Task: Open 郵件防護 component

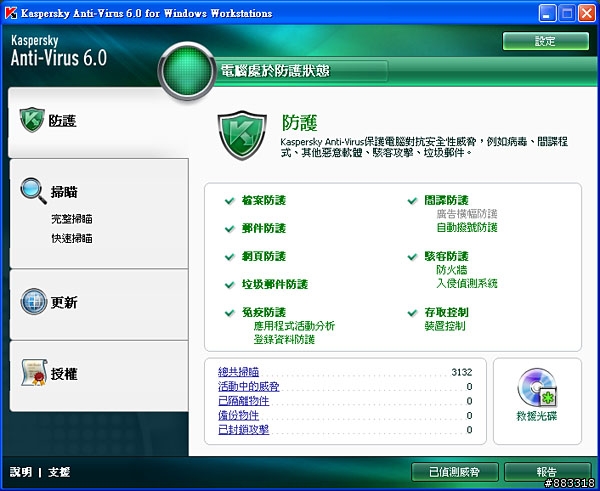Action: pyautogui.click(x=264, y=228)
